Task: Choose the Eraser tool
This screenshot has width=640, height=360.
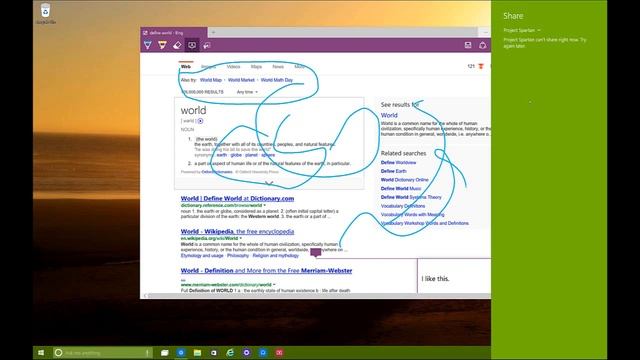Action: tap(177, 45)
